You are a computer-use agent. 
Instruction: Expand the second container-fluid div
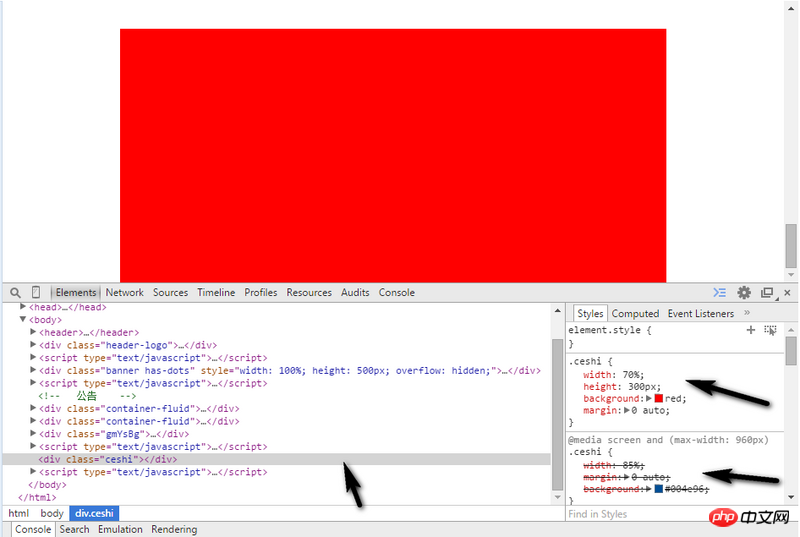coord(33,421)
